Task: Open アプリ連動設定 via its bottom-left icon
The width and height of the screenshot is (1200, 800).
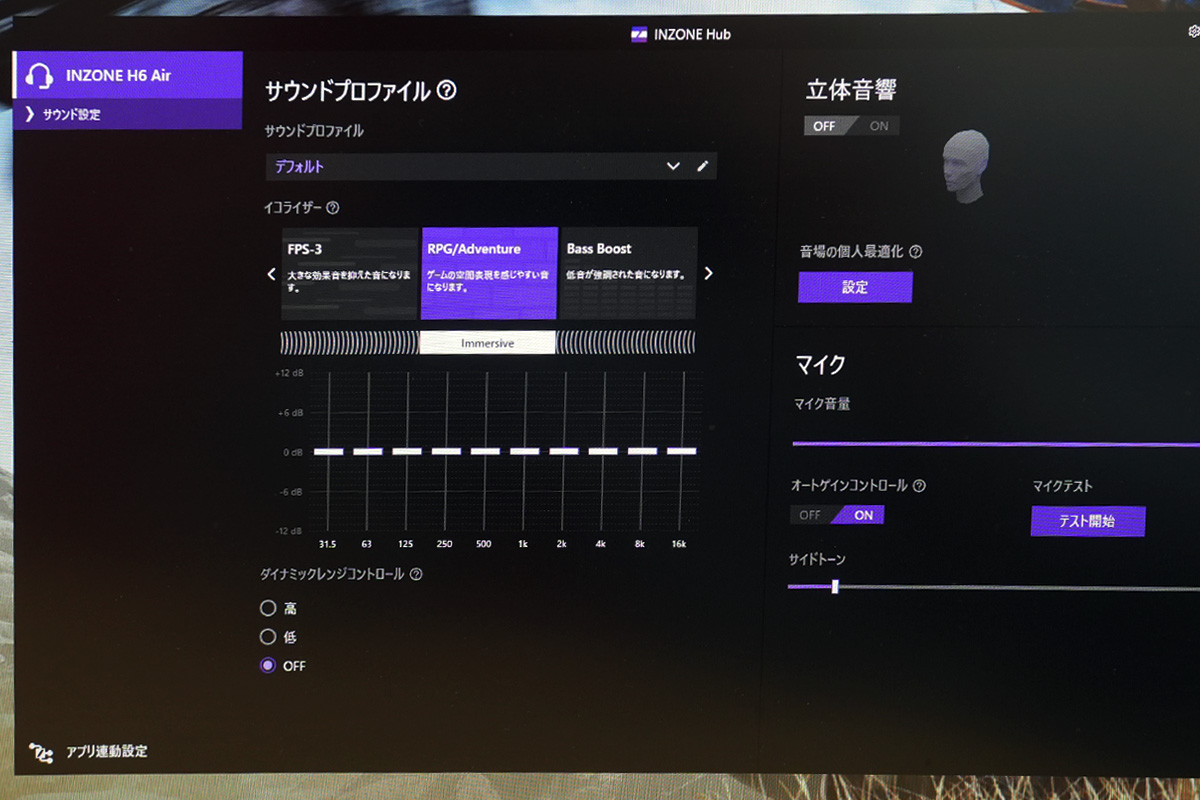Action: click(41, 752)
